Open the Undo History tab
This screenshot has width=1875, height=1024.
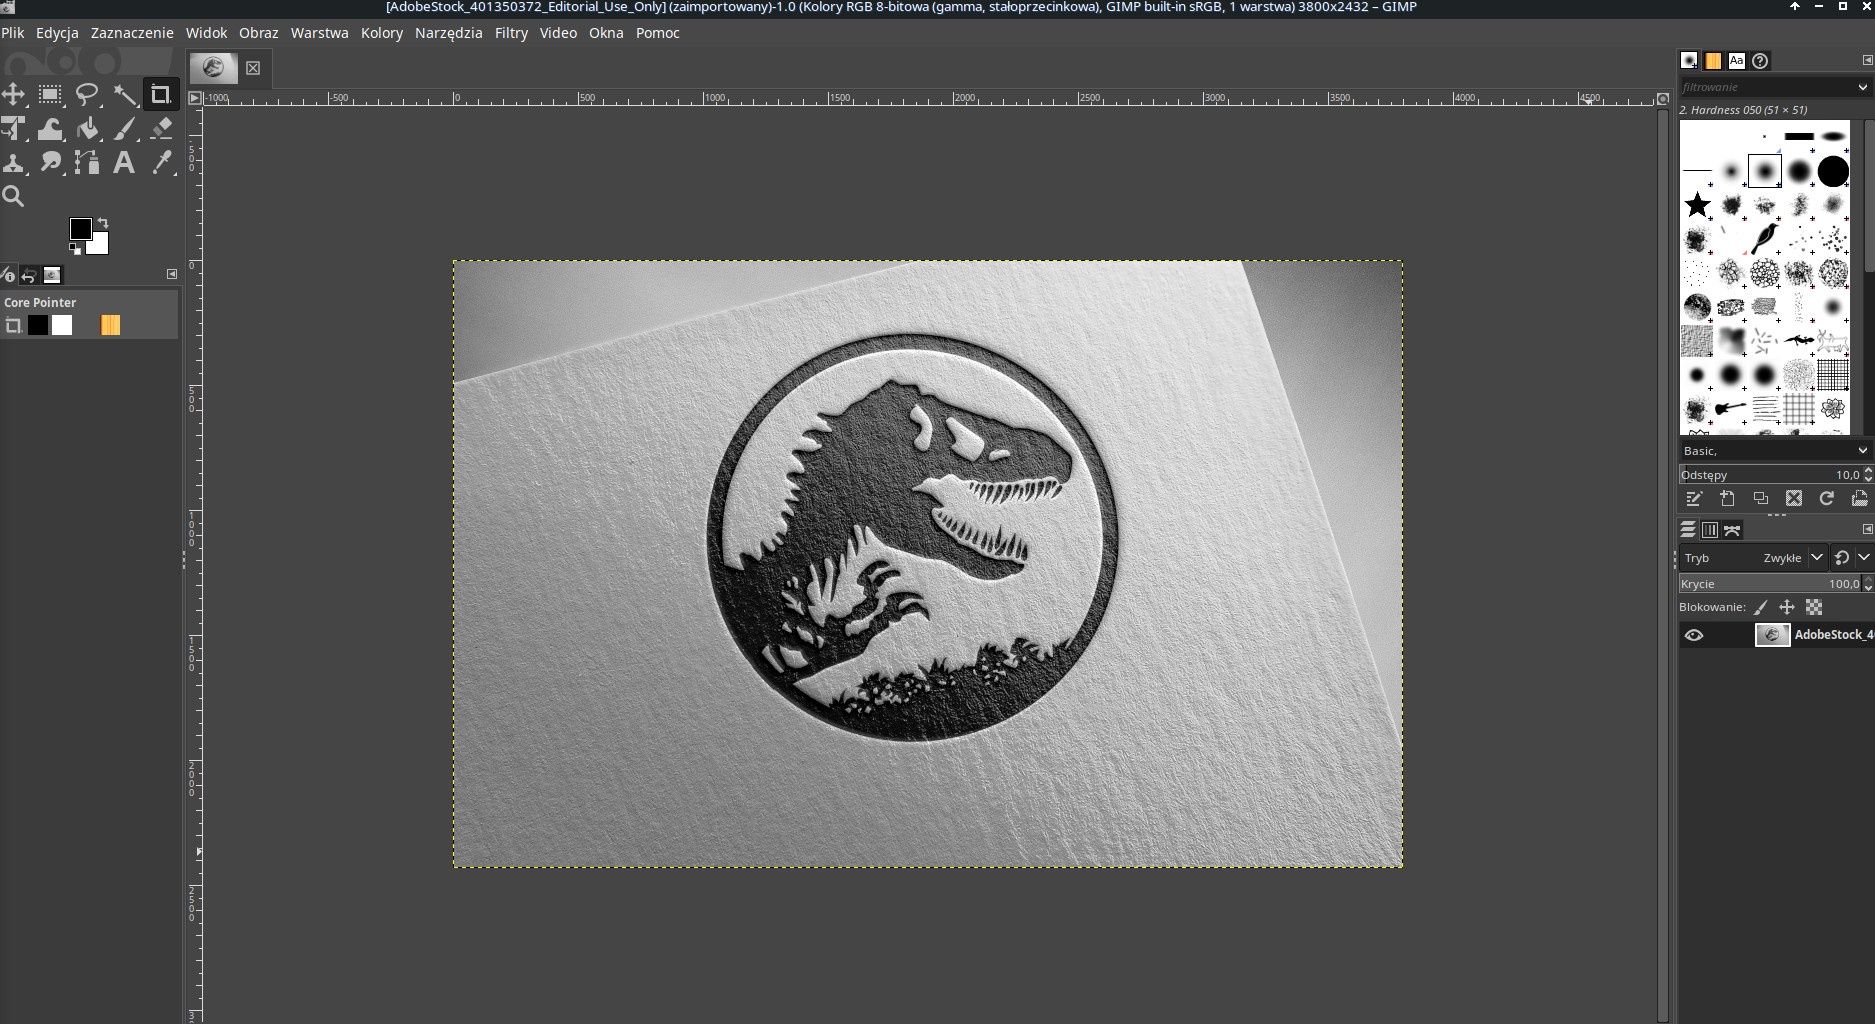[x=29, y=275]
